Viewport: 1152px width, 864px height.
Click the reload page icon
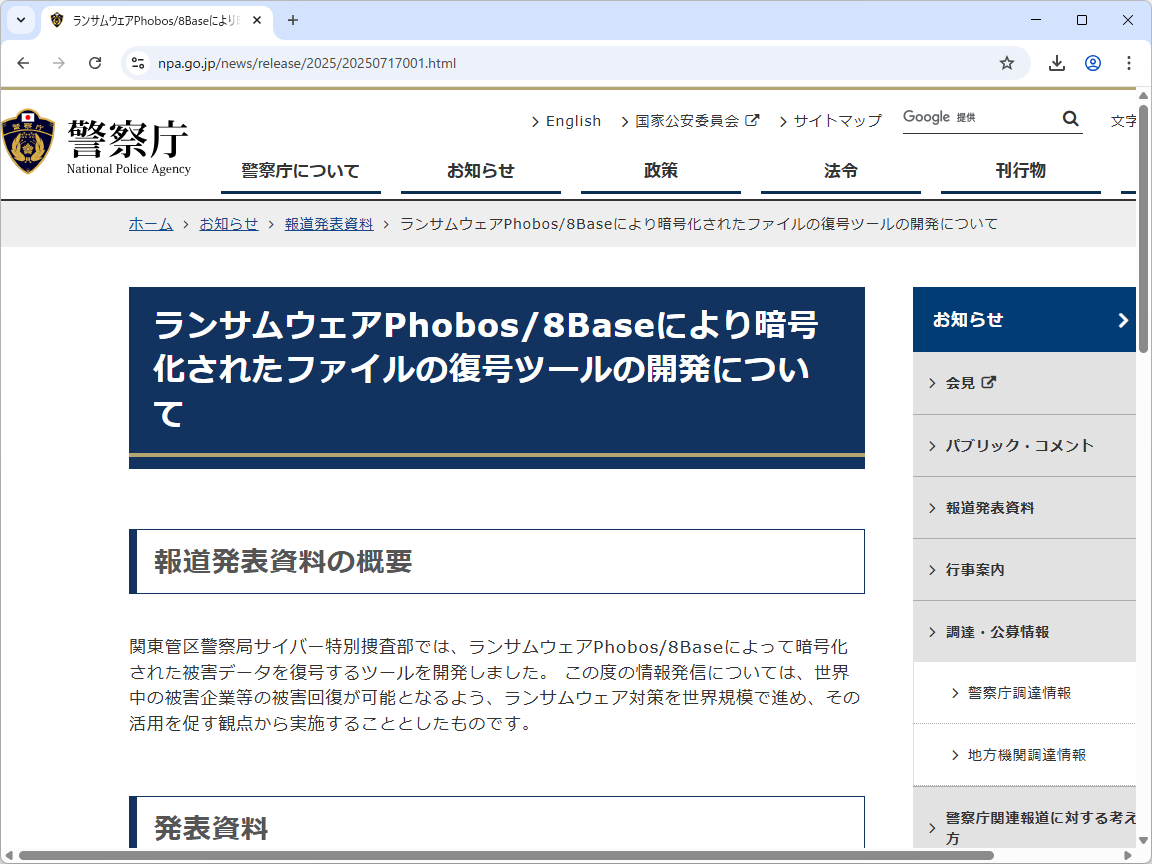pos(95,62)
